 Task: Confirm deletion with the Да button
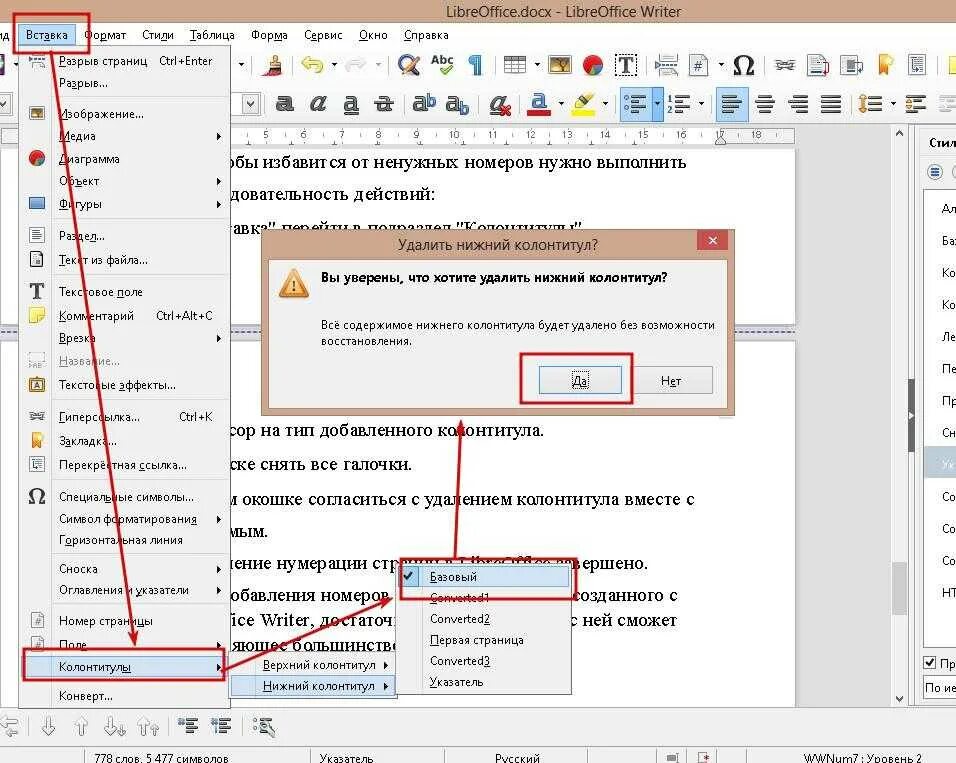point(580,381)
